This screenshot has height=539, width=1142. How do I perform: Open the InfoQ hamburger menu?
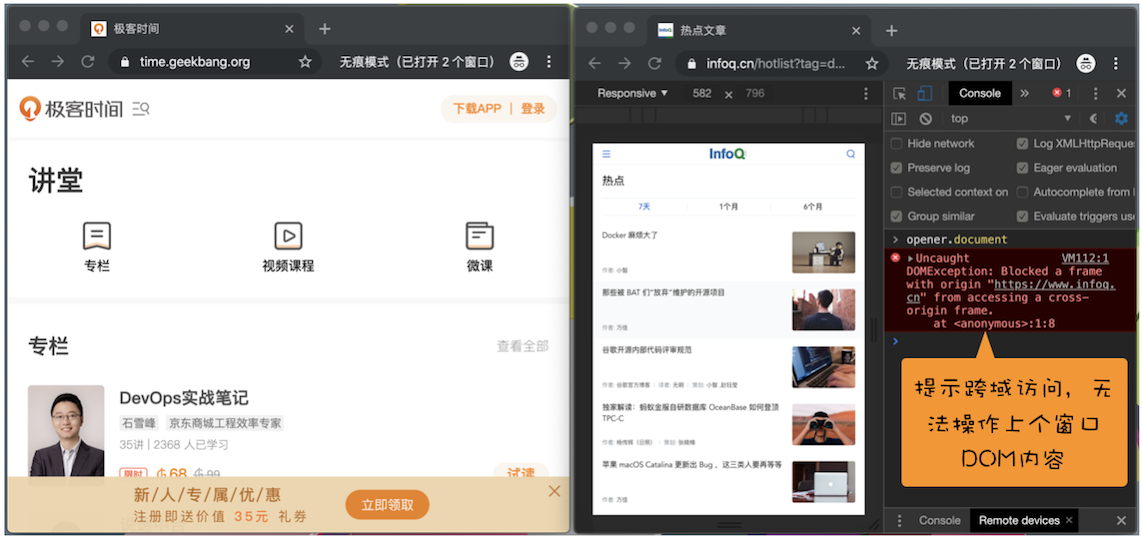[x=606, y=154]
